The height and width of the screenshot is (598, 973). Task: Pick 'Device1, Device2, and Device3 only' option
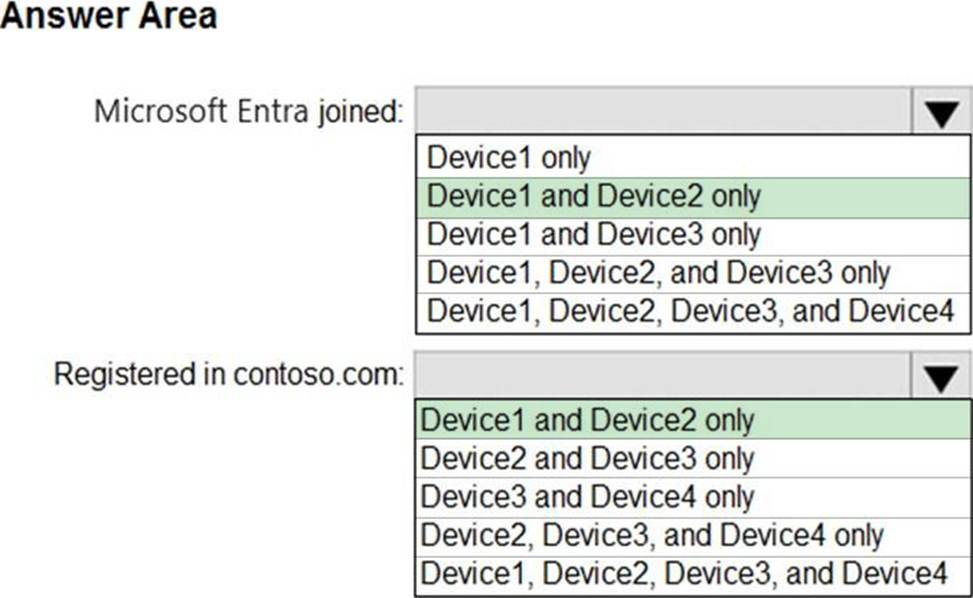658,273
